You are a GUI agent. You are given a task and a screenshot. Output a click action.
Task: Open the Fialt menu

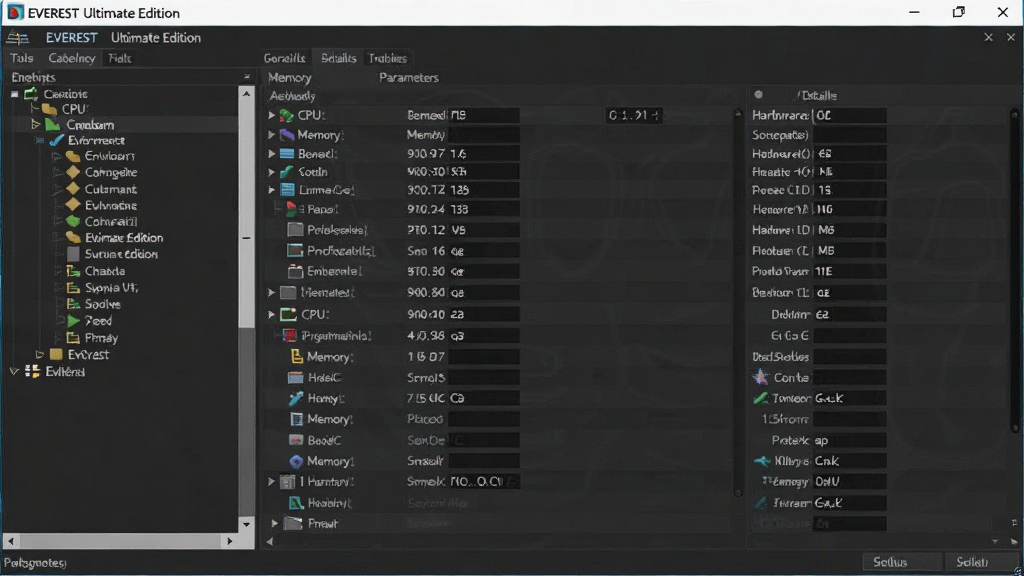(x=120, y=58)
